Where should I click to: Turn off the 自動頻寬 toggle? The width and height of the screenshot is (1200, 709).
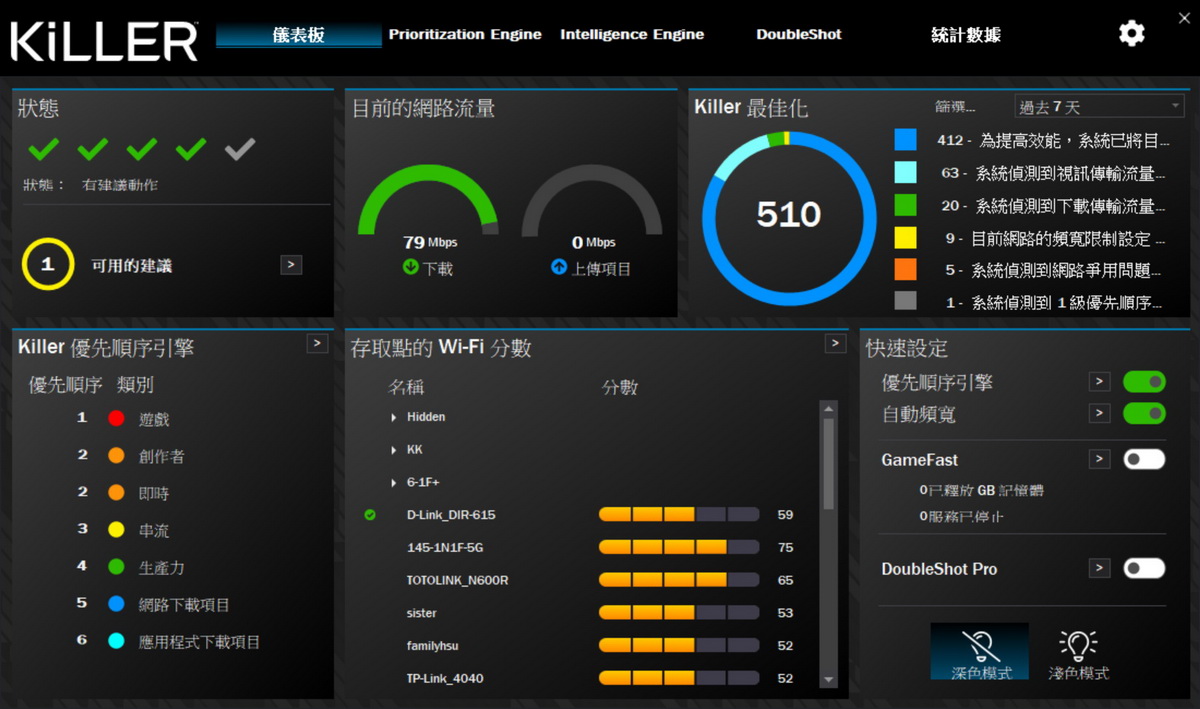point(1144,413)
